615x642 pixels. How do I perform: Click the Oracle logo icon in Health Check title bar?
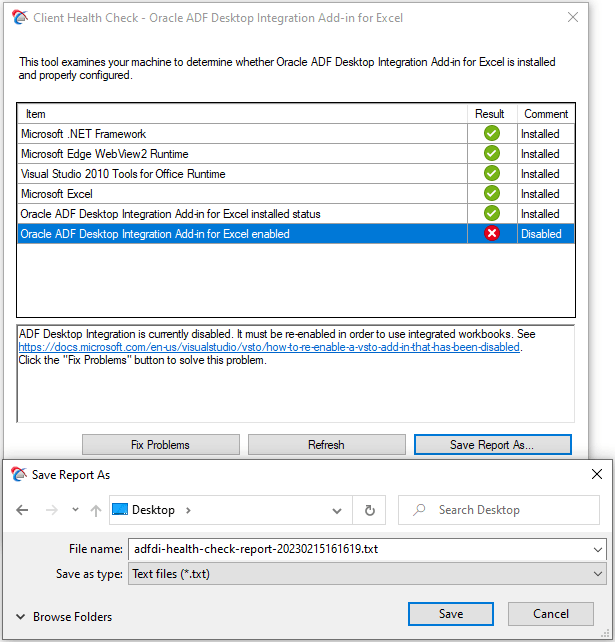pyautogui.click(x=19, y=17)
